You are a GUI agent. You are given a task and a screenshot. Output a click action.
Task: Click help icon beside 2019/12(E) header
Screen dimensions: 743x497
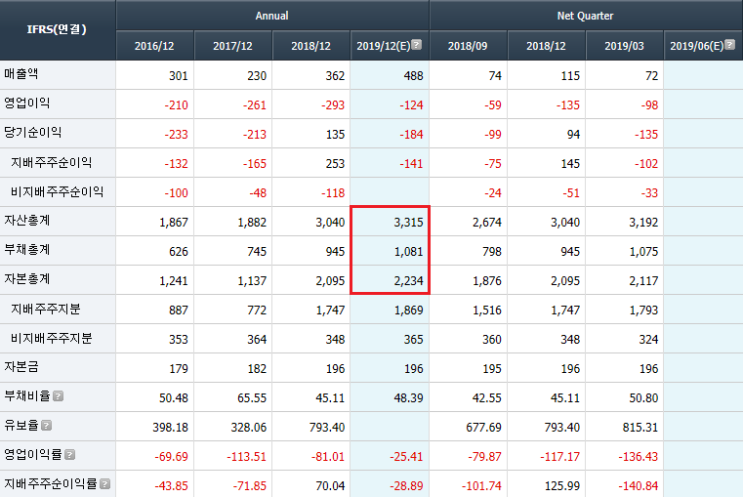coord(417,45)
